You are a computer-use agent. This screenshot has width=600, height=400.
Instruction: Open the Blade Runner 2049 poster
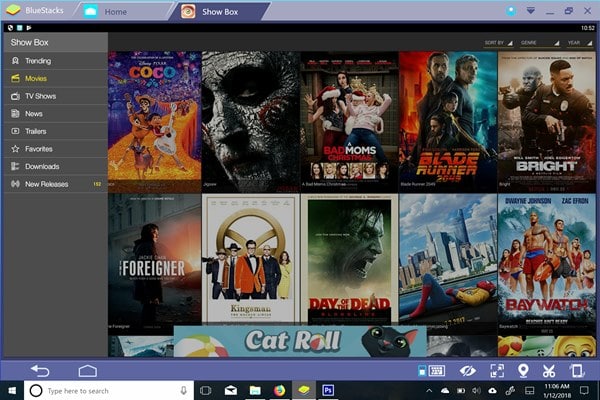click(x=448, y=122)
